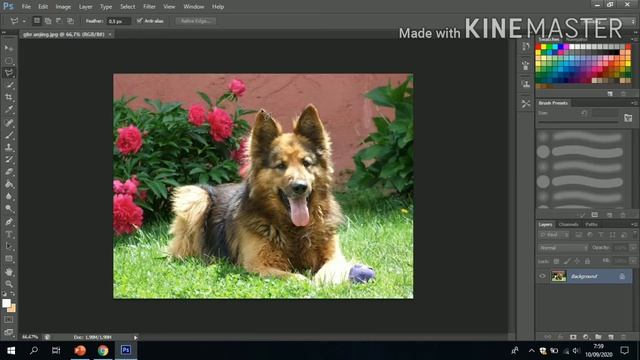Open Windows Start menu
The width and height of the screenshot is (640, 360).
(x=11, y=351)
